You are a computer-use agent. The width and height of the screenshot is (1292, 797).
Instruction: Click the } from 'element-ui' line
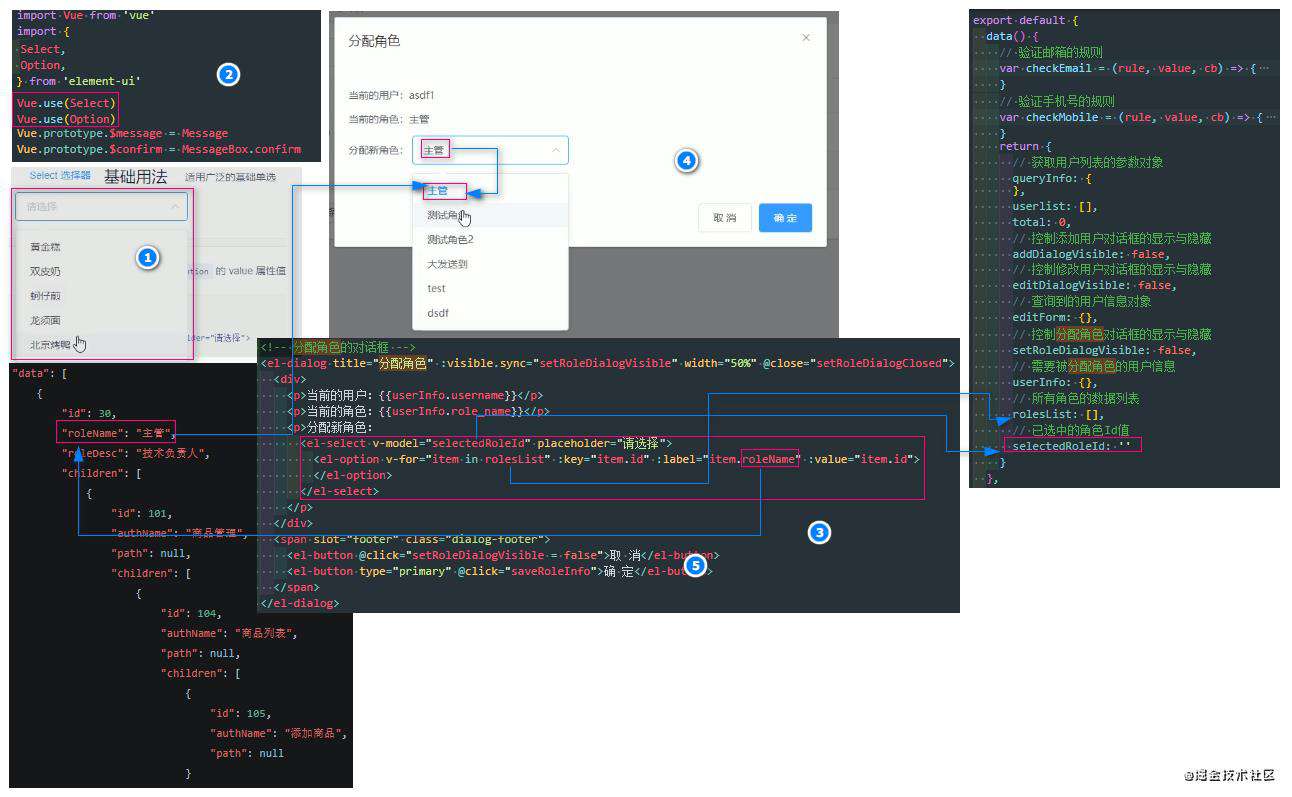(79, 81)
